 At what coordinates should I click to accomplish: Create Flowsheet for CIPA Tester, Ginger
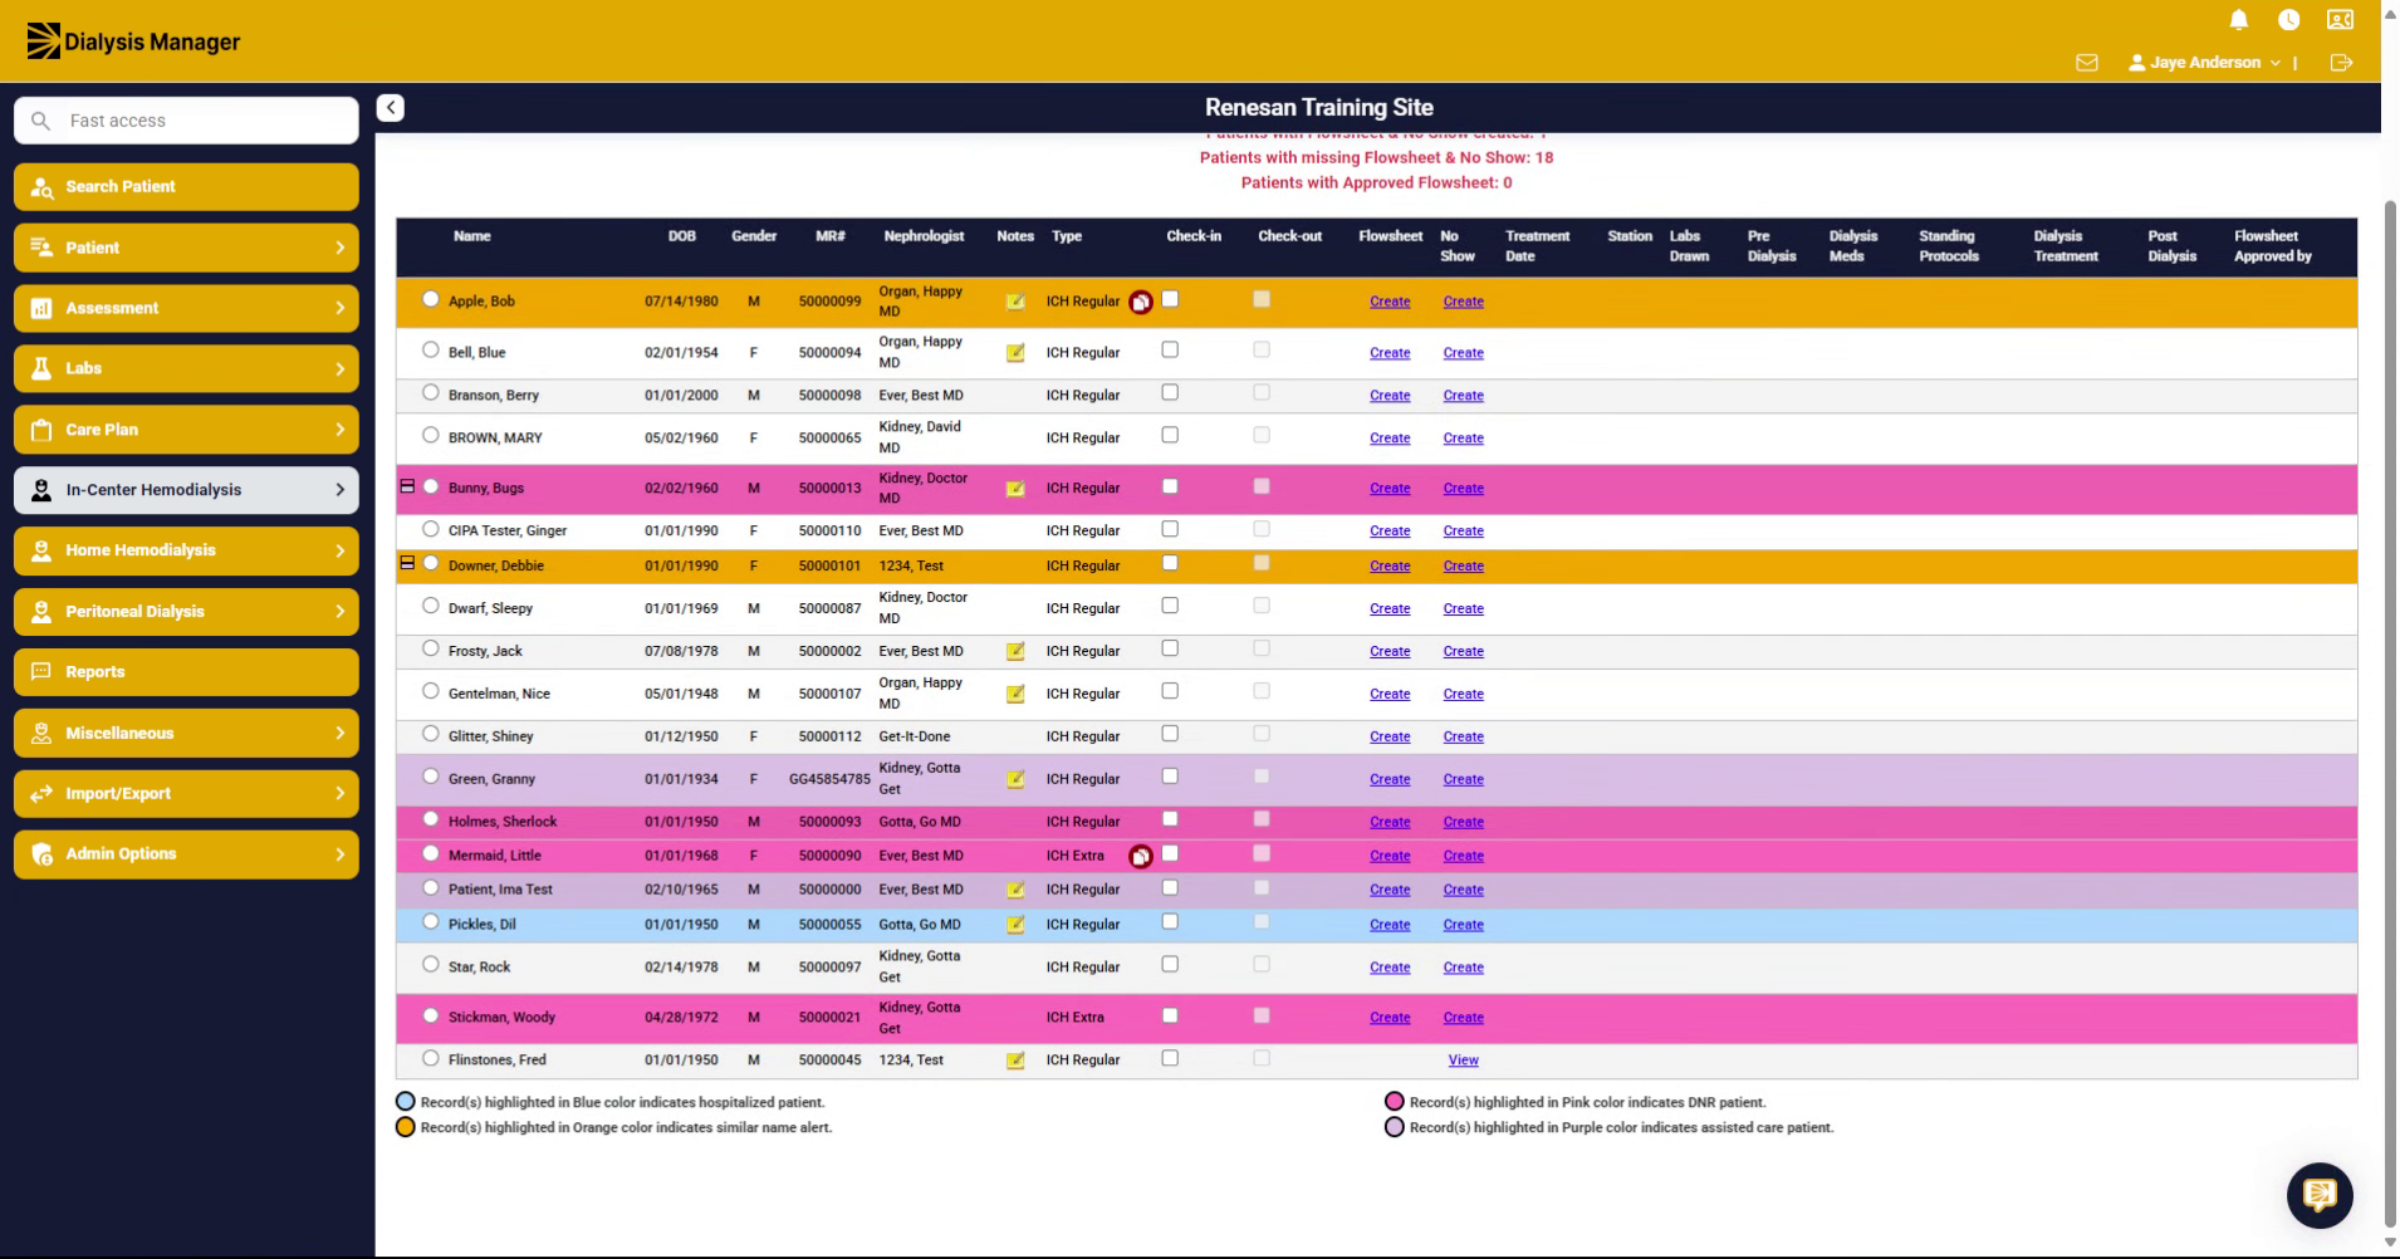click(x=1390, y=531)
